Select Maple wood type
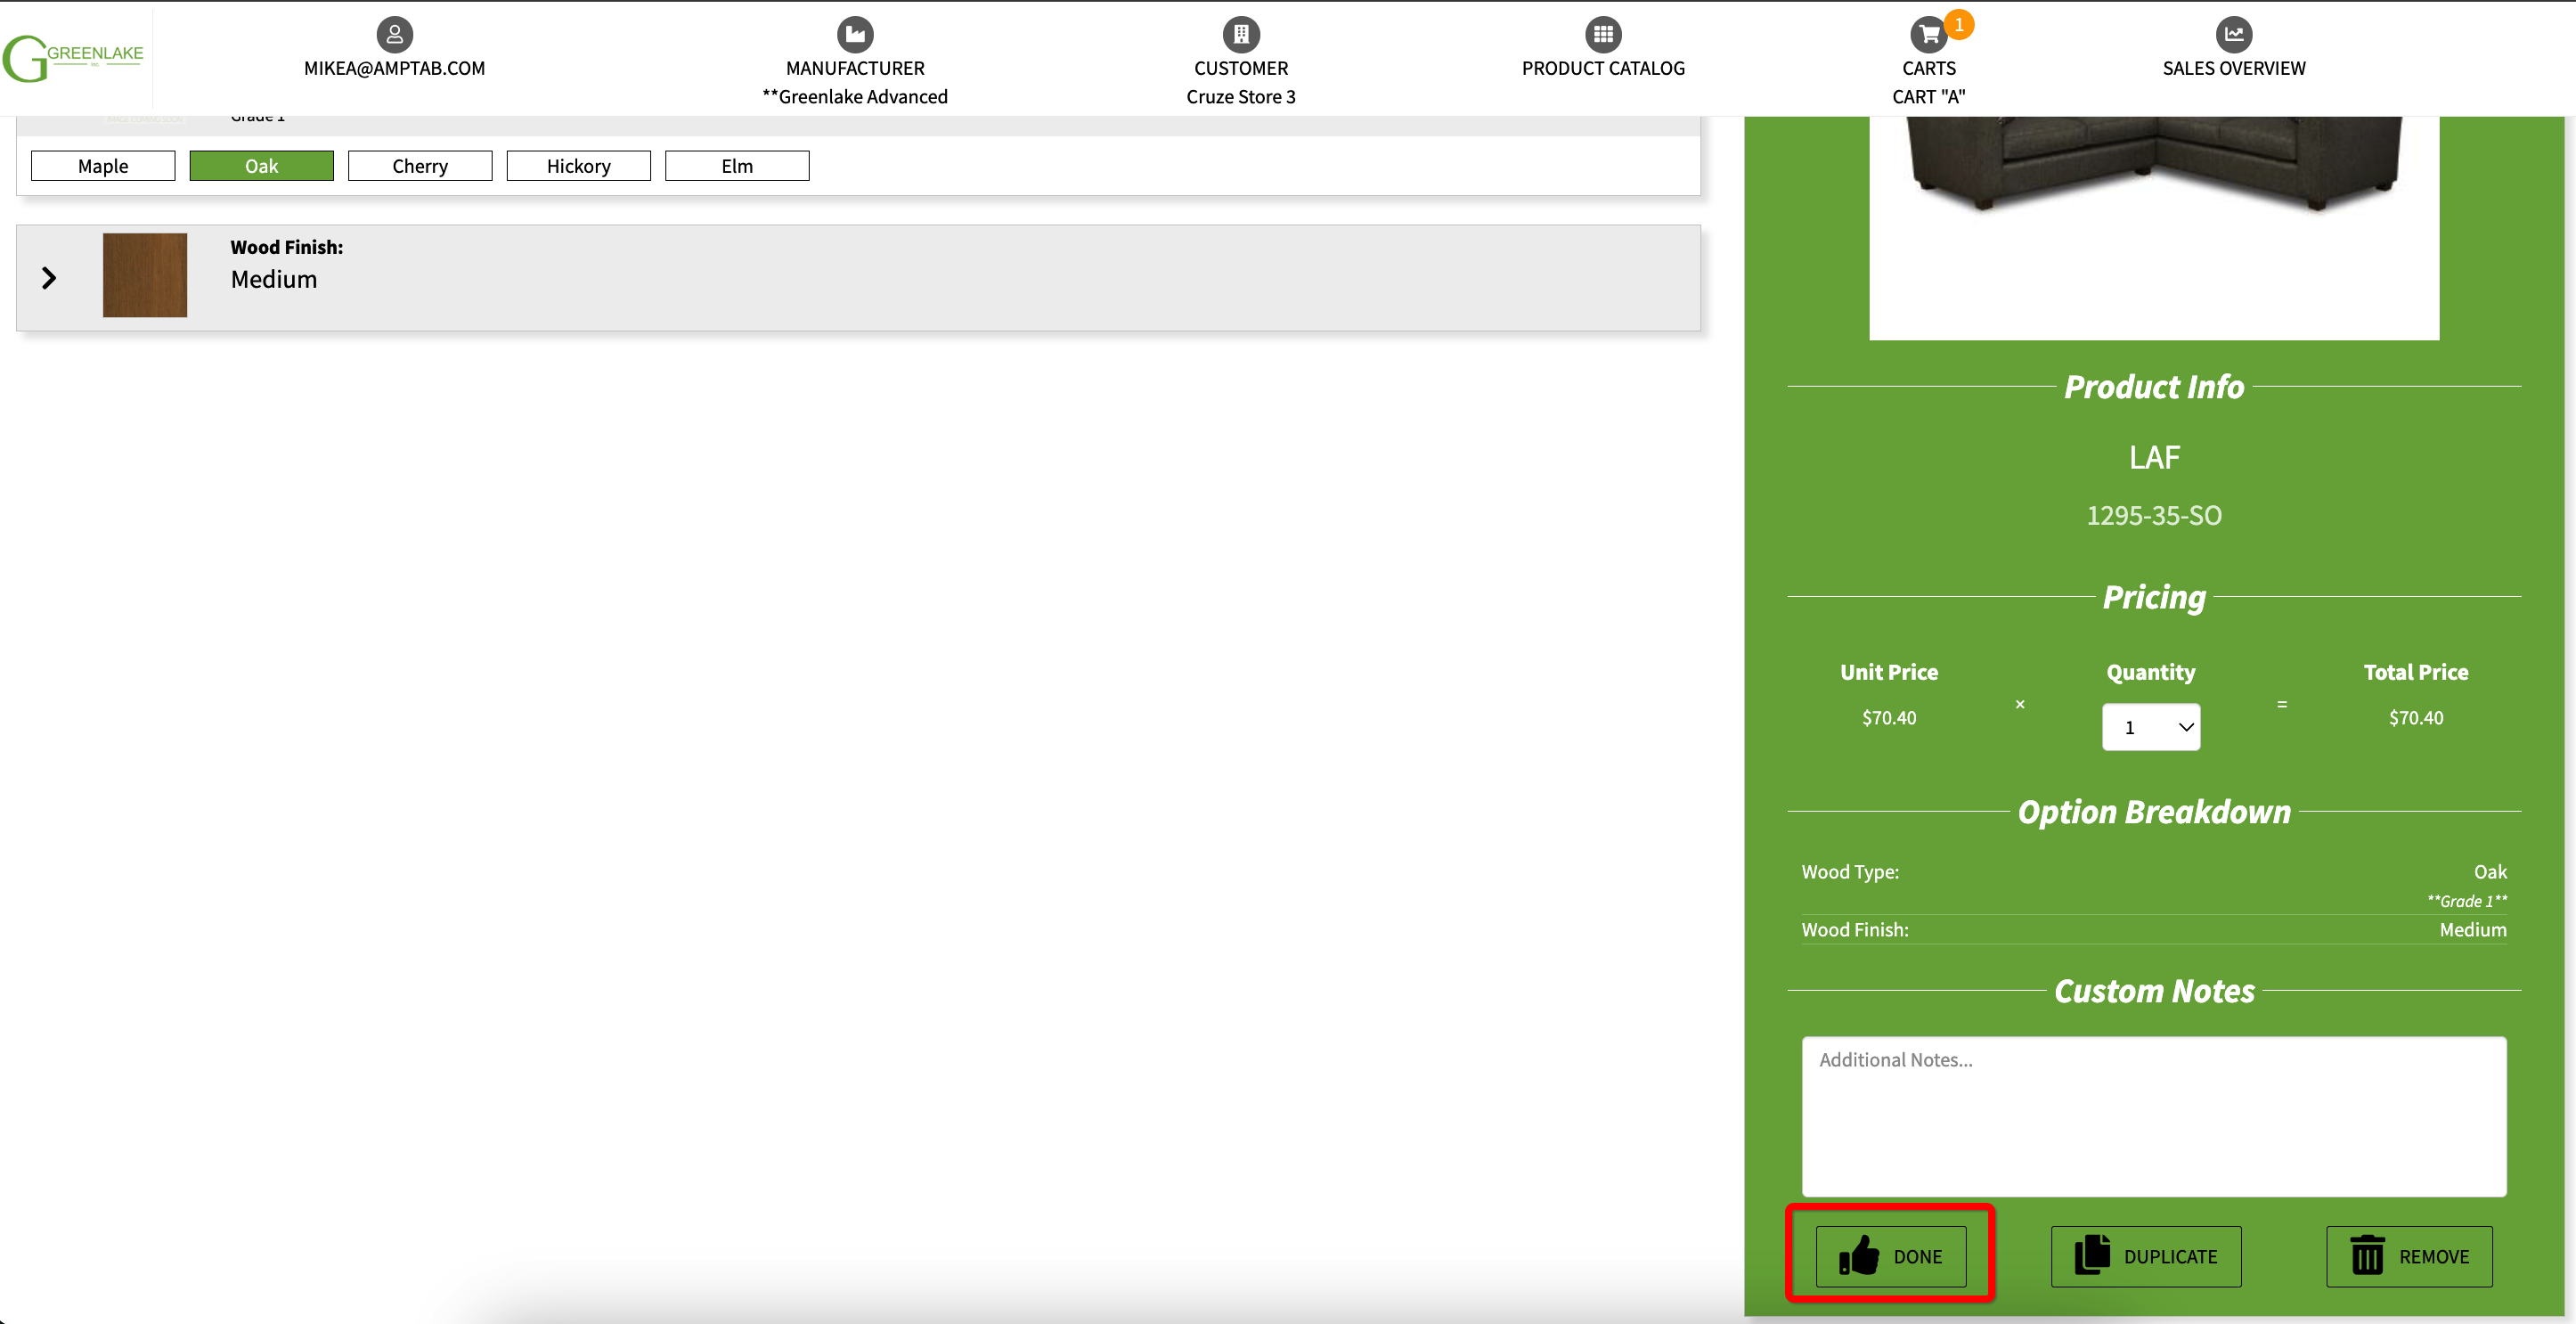Viewport: 2576px width, 1324px height. pyautogui.click(x=103, y=166)
